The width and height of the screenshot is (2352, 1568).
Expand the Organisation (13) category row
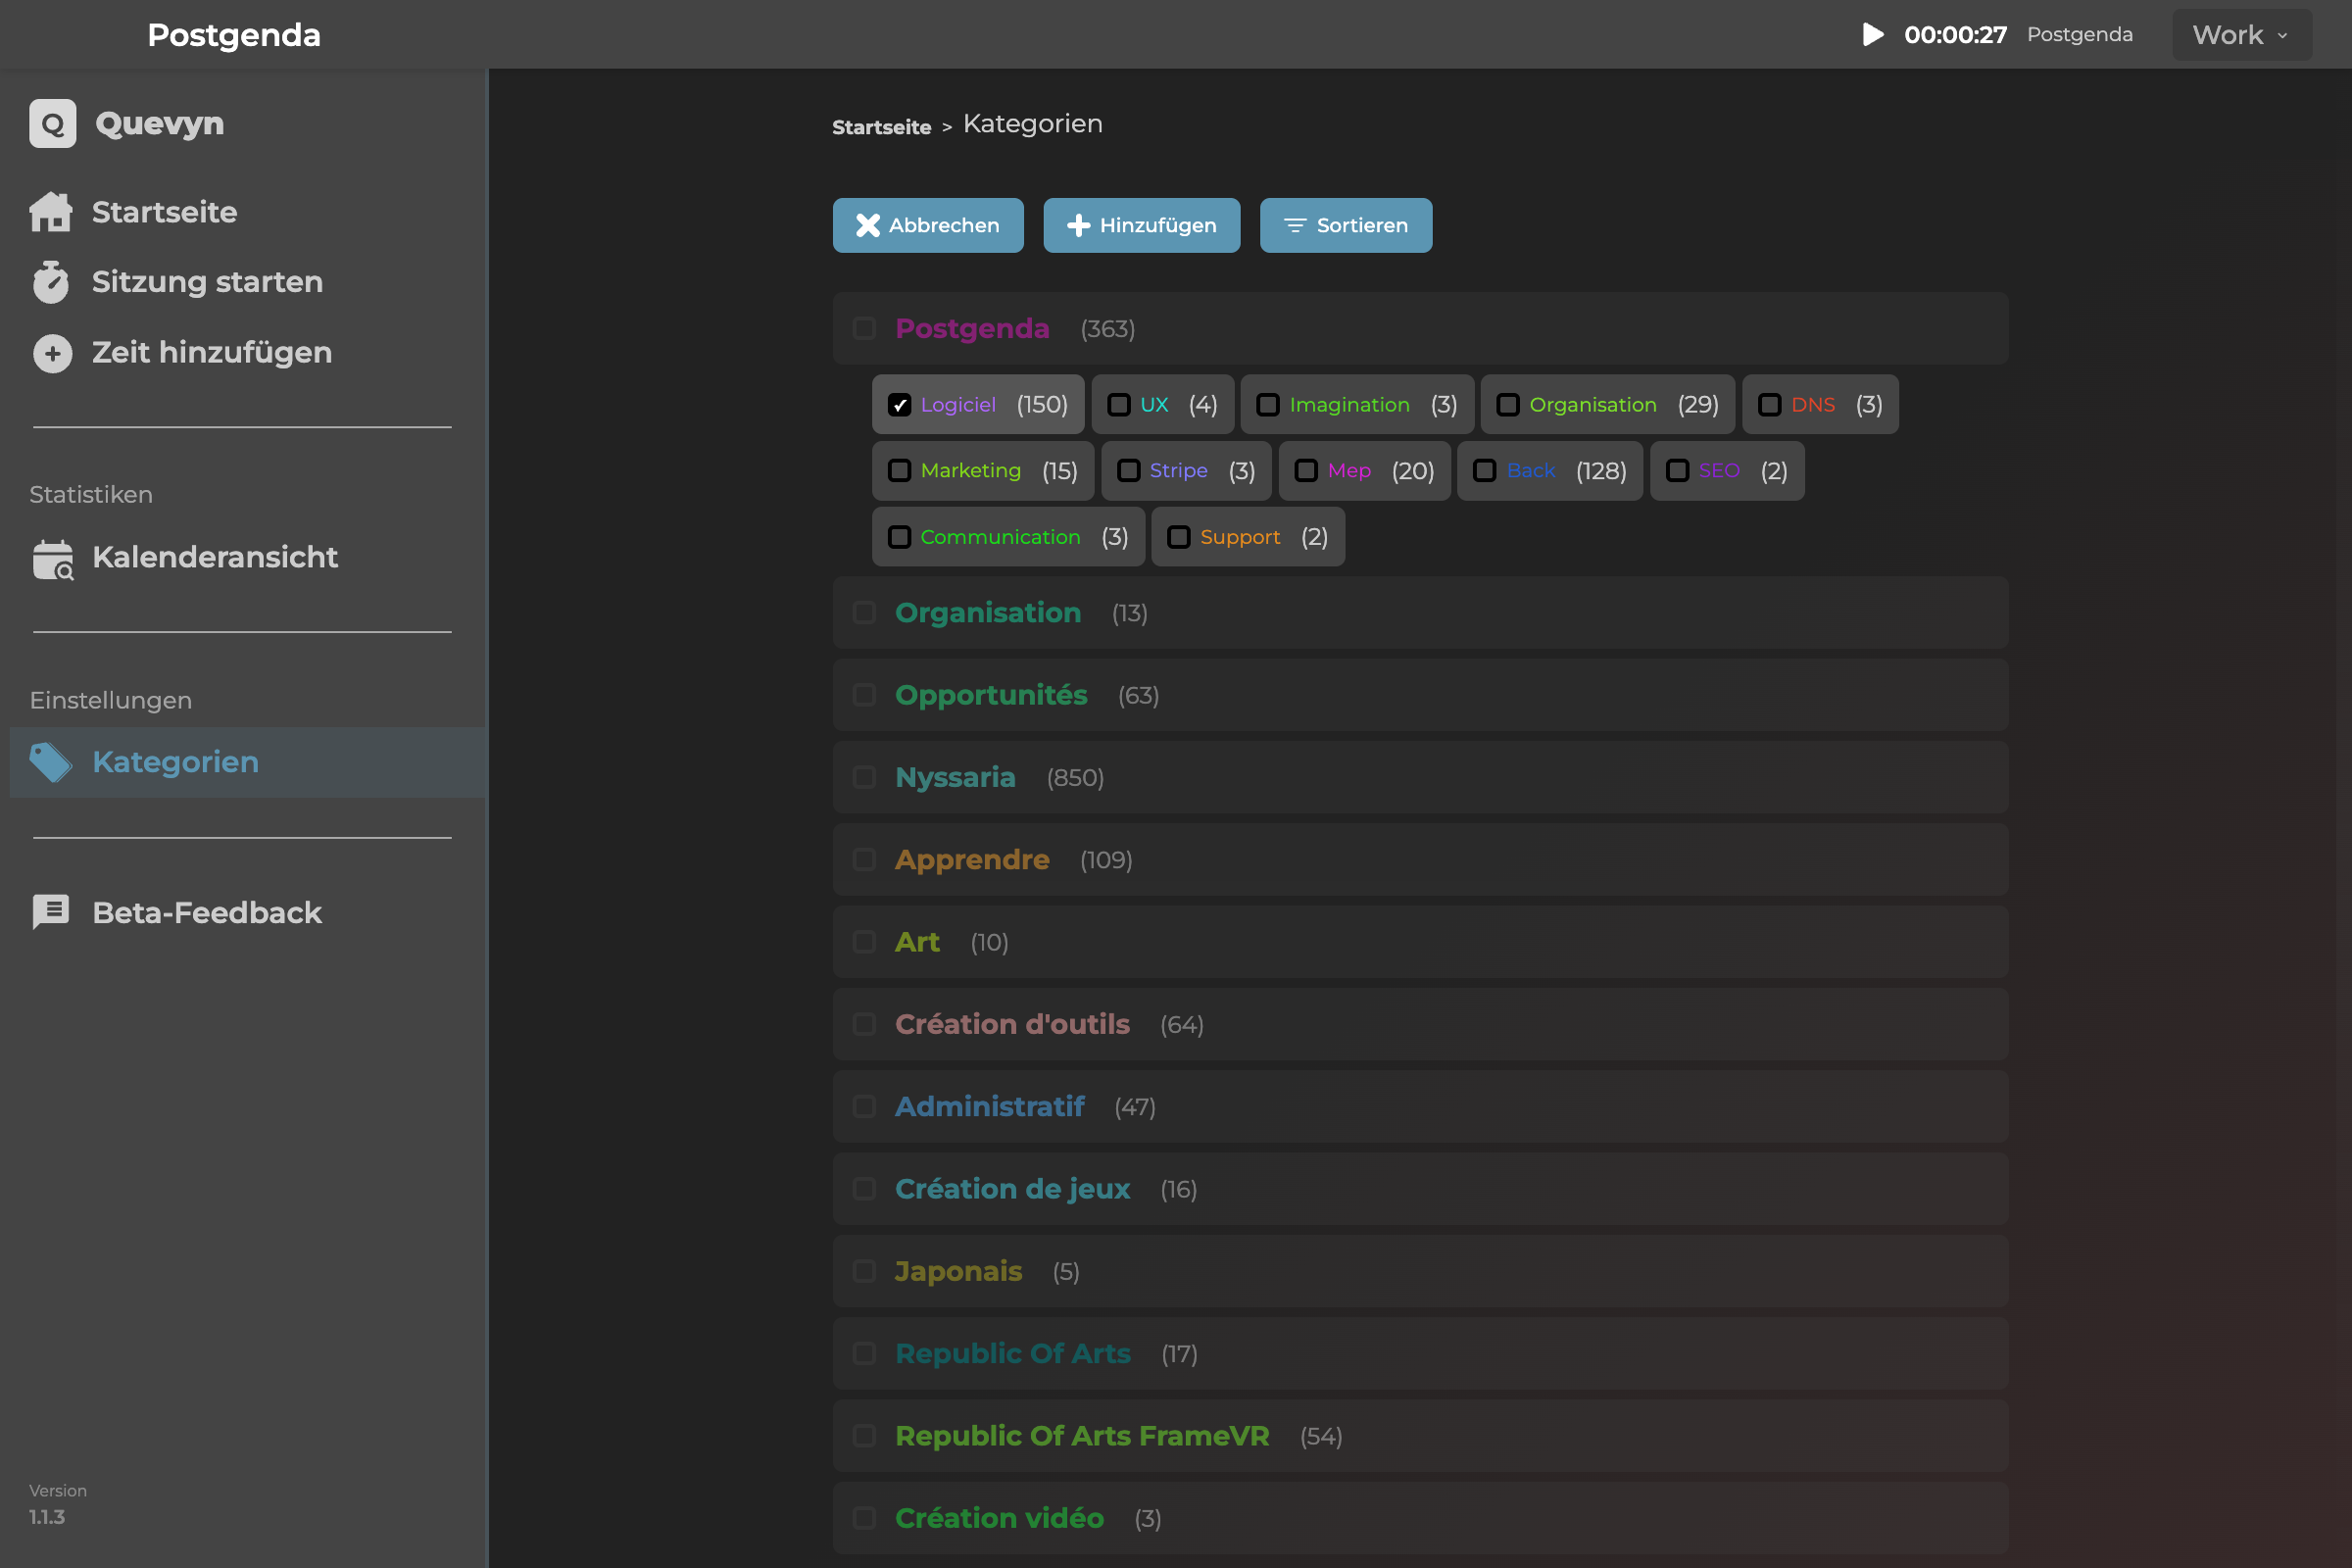[x=1420, y=613]
